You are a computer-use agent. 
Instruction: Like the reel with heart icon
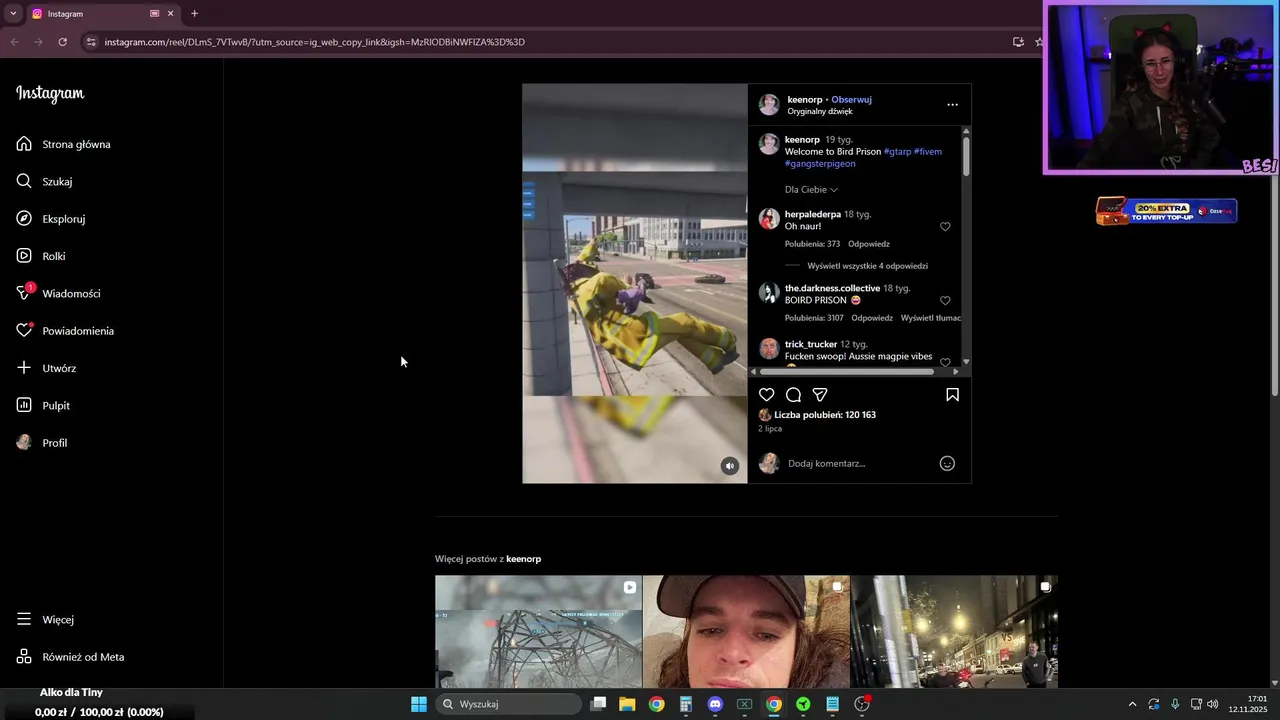tap(767, 395)
